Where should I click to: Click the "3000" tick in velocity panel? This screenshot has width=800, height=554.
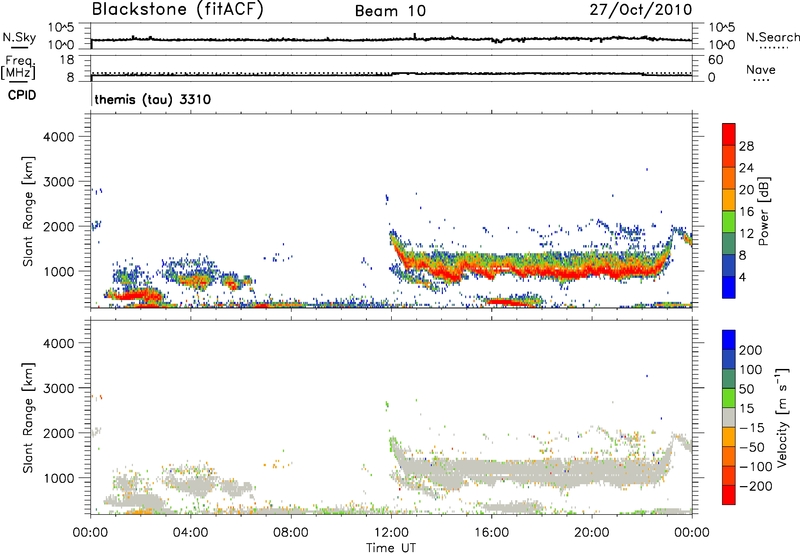59,388
